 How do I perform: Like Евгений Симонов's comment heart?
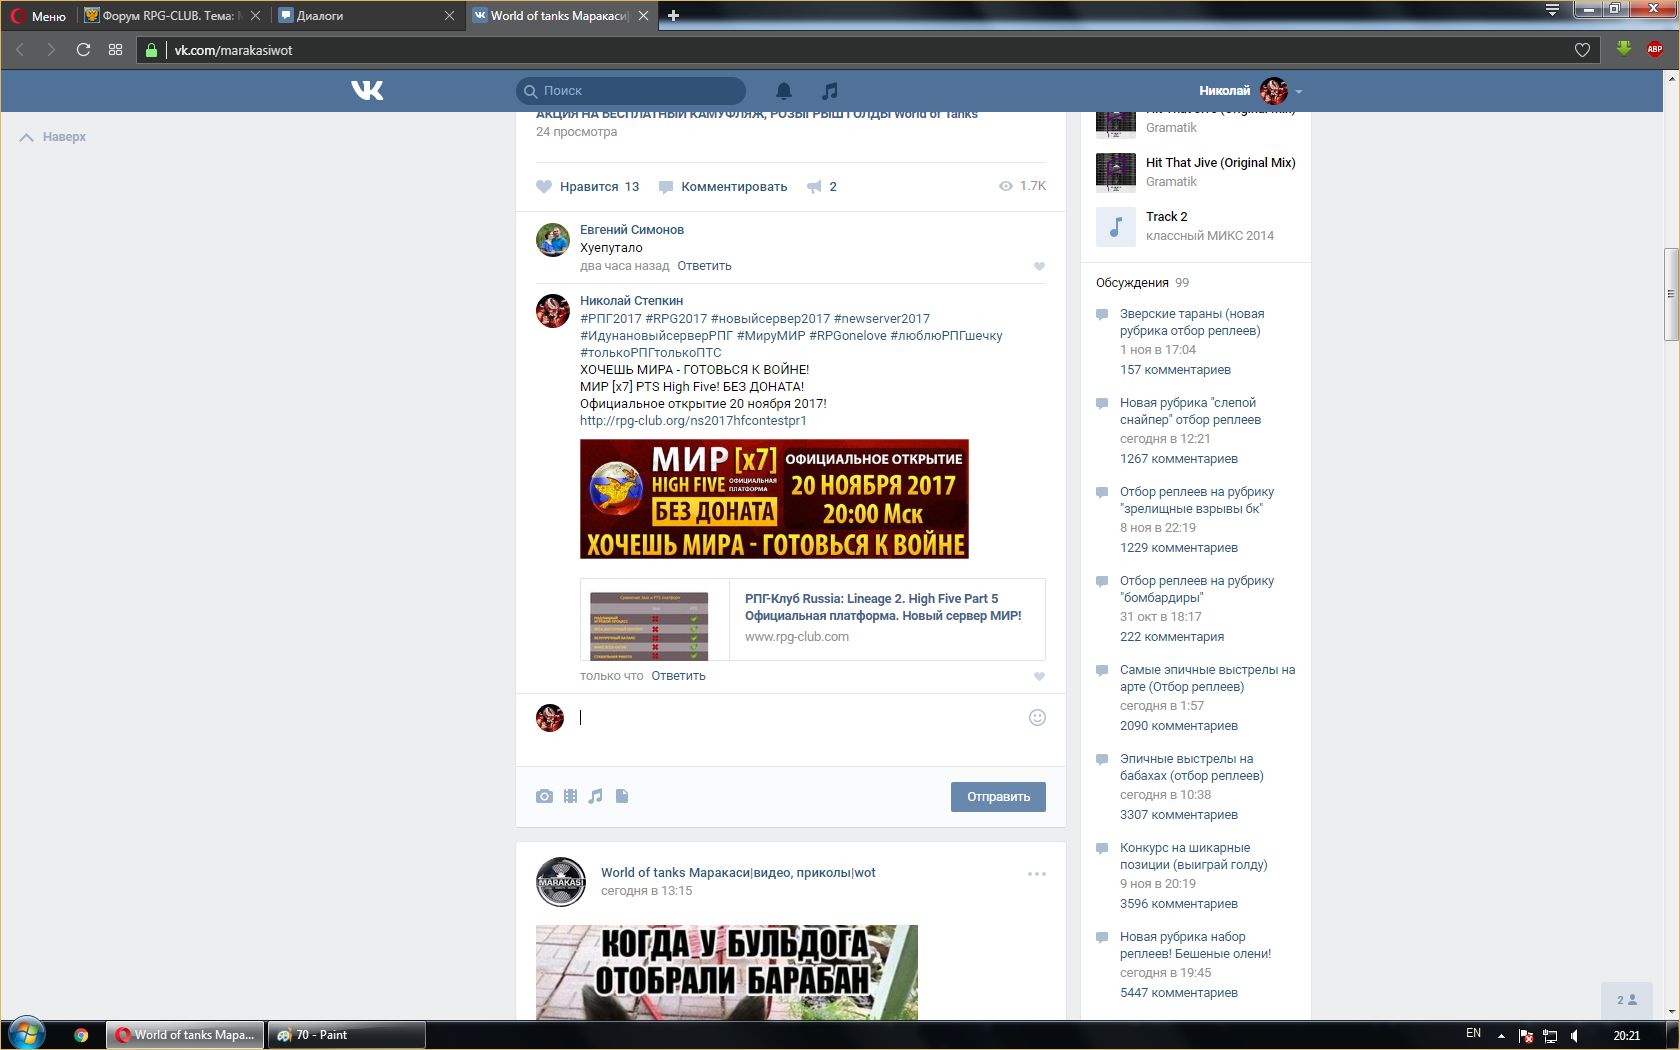point(1039,266)
